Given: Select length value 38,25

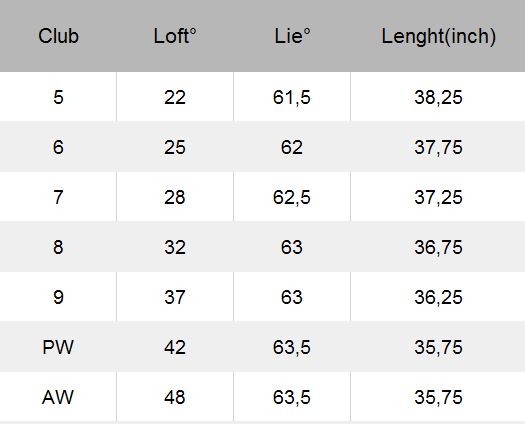Looking at the screenshot, I should (438, 97).
